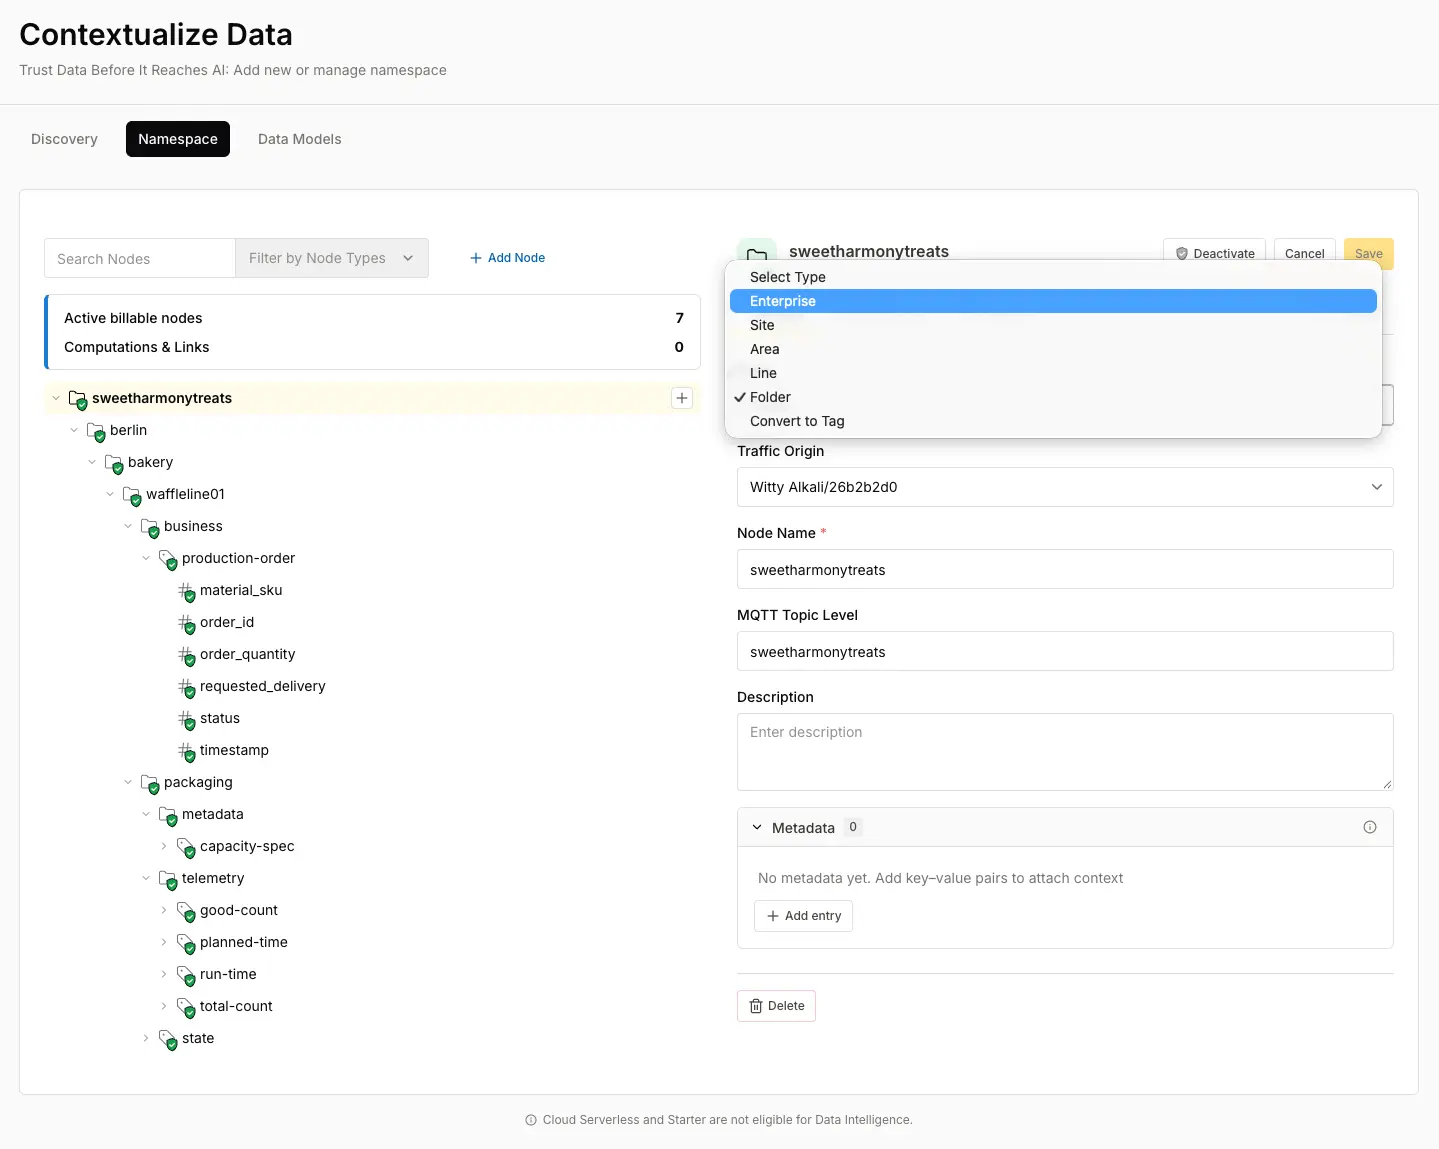
Task: Click the plus icon on sweetharmonytreats row
Action: click(682, 398)
